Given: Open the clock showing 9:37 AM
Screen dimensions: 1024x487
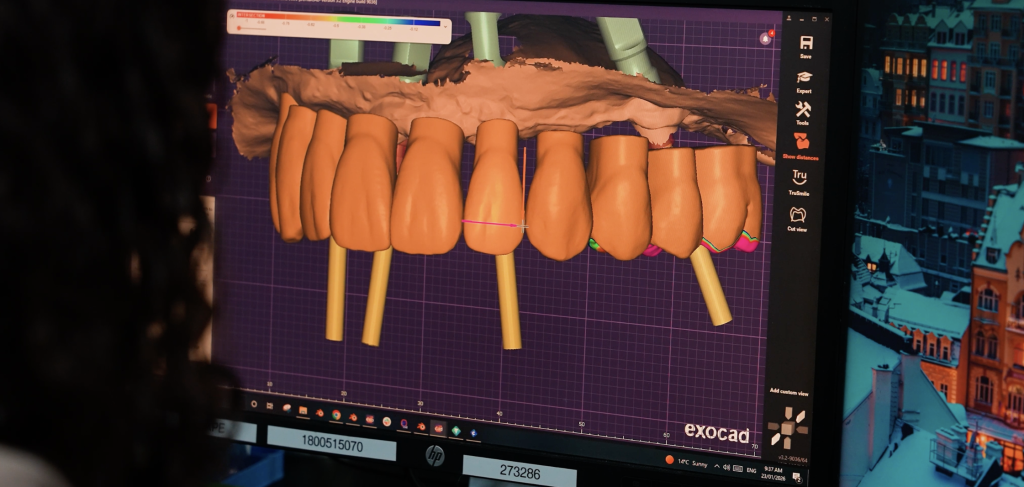Looking at the screenshot, I should click(773, 475).
